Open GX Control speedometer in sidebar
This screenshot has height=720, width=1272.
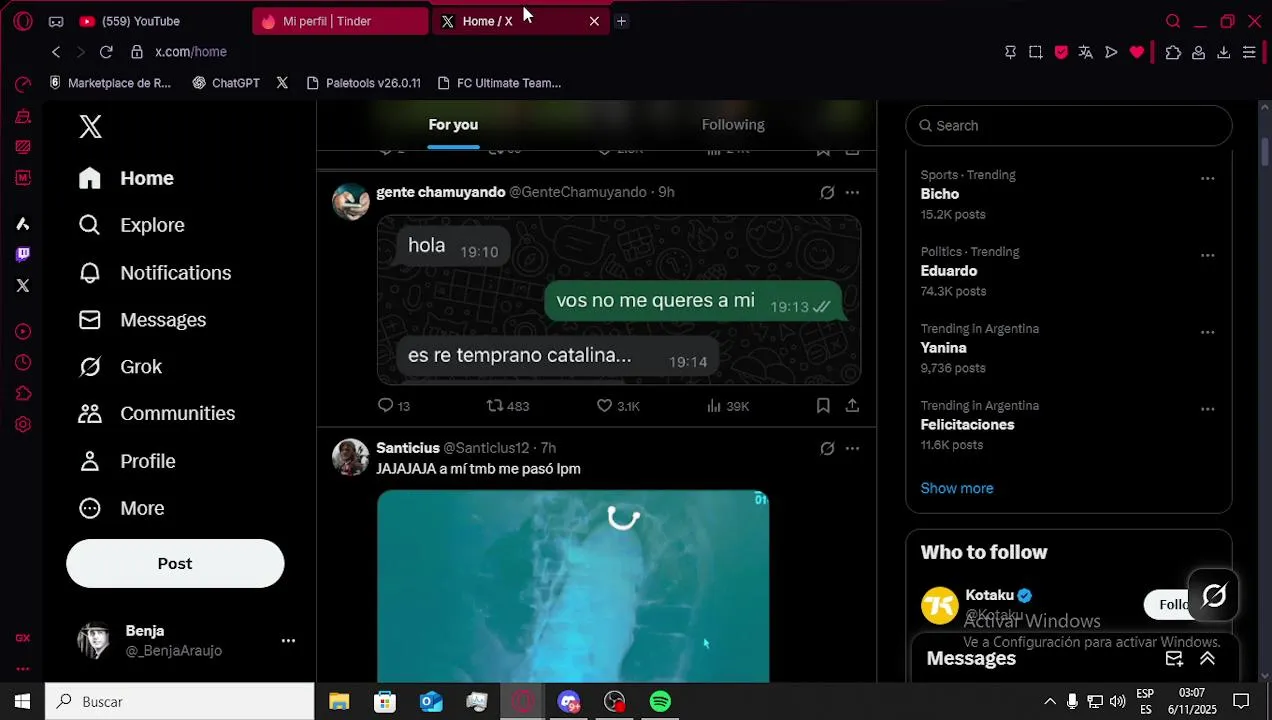coord(23,85)
